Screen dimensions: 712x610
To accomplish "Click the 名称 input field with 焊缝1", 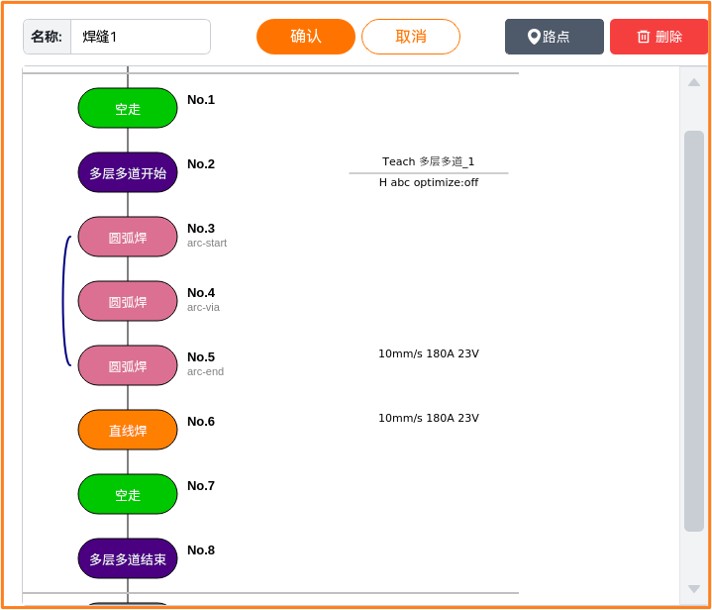I will 140,37.
